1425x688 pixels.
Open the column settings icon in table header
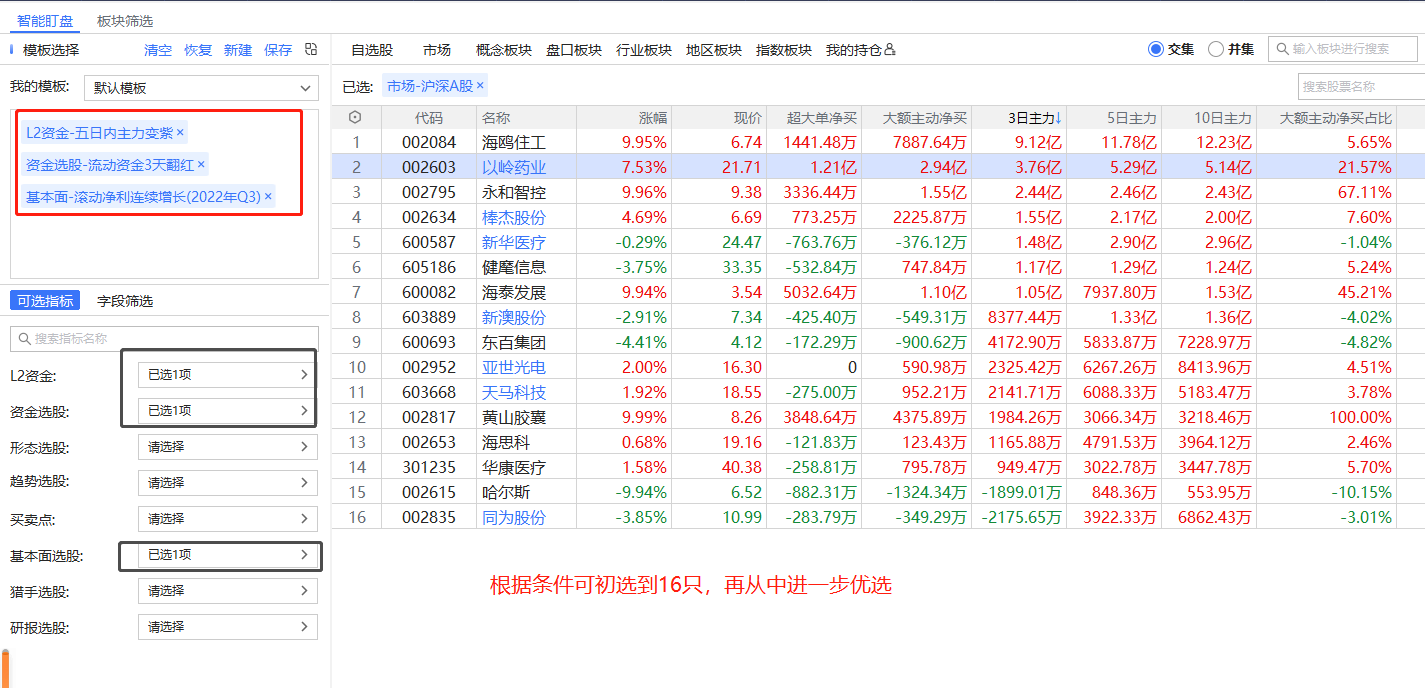[x=354, y=118]
